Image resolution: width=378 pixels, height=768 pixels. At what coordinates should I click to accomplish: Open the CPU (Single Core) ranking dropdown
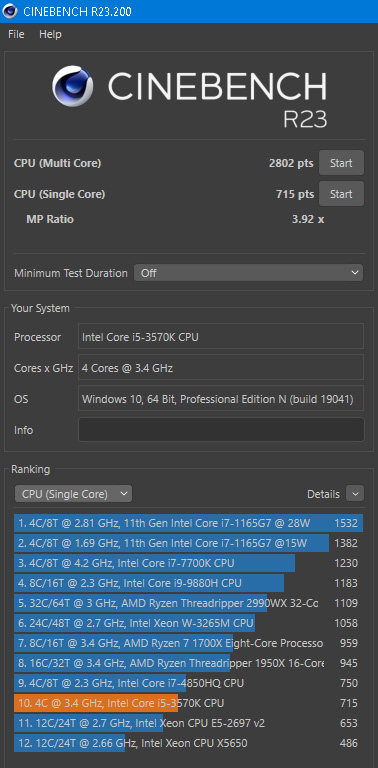tap(73, 494)
